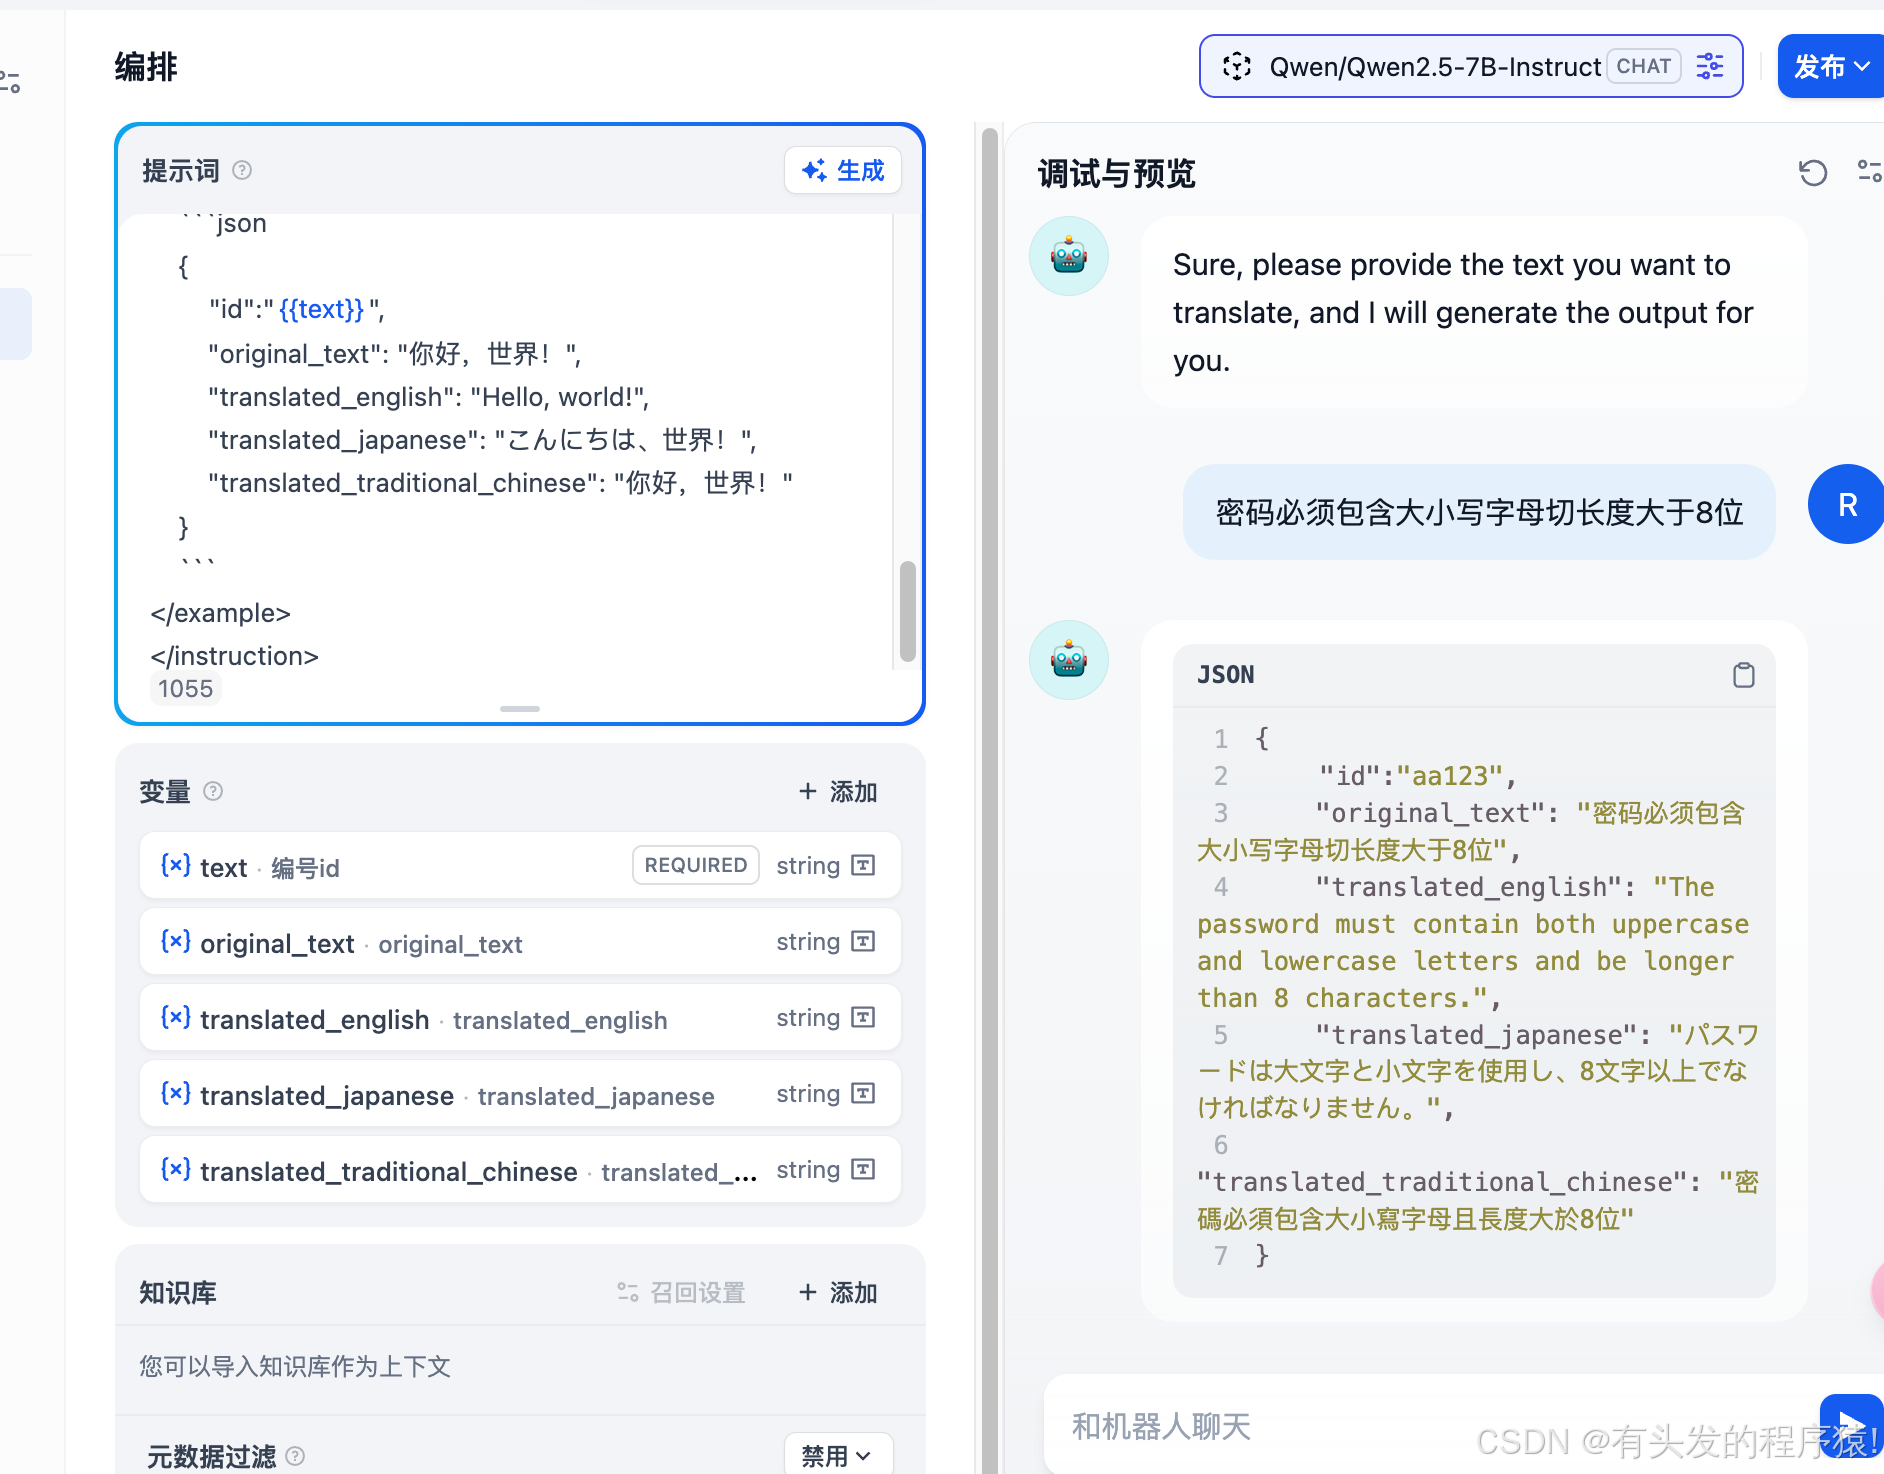
Task: Send the chat message
Action: [1850, 1426]
